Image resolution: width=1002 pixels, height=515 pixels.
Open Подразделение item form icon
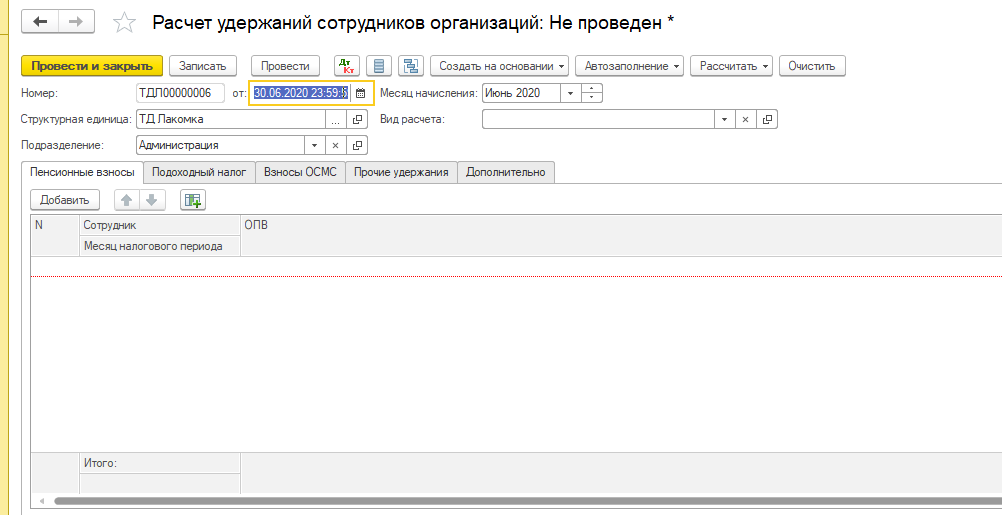pyautogui.click(x=357, y=146)
